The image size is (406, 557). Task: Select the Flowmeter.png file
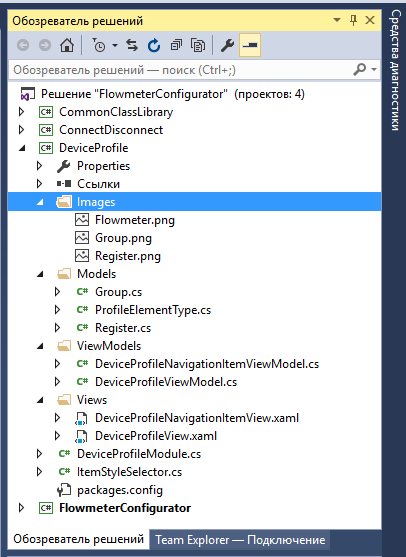pyautogui.click(x=135, y=220)
